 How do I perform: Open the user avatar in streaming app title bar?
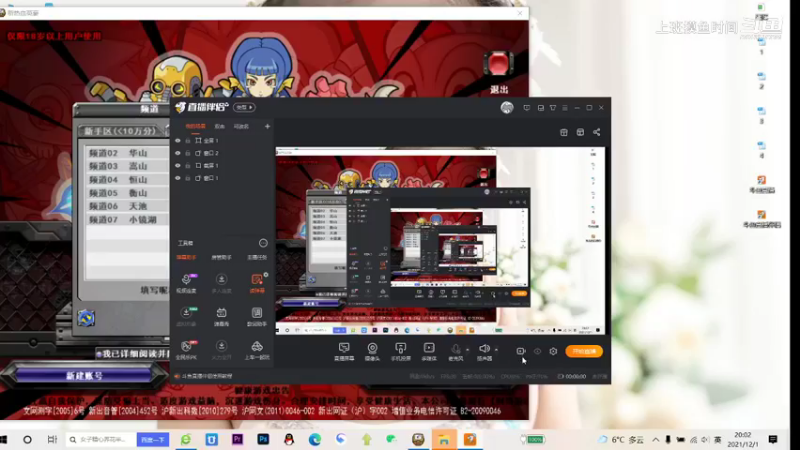(x=507, y=107)
